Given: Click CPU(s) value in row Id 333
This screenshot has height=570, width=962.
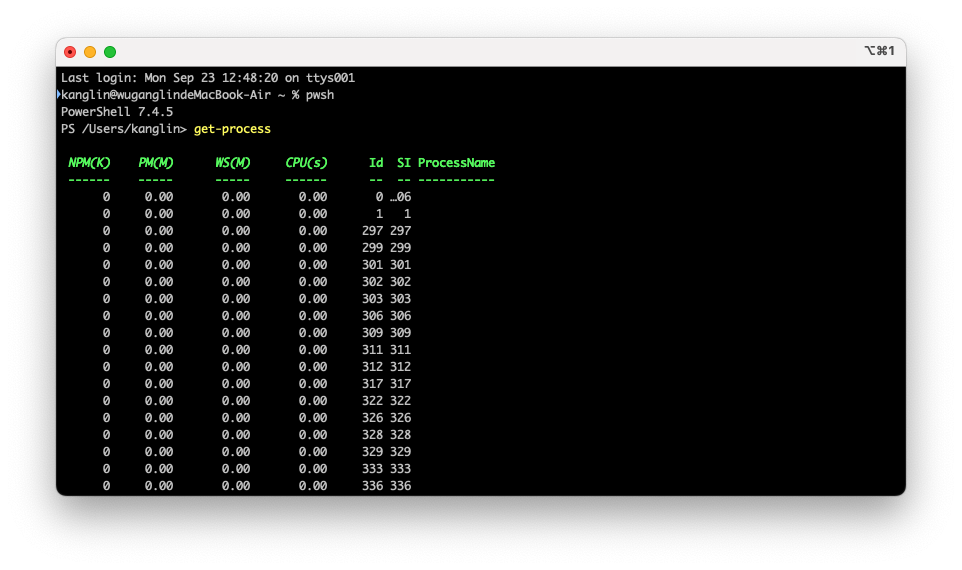Looking at the screenshot, I should (x=313, y=469).
